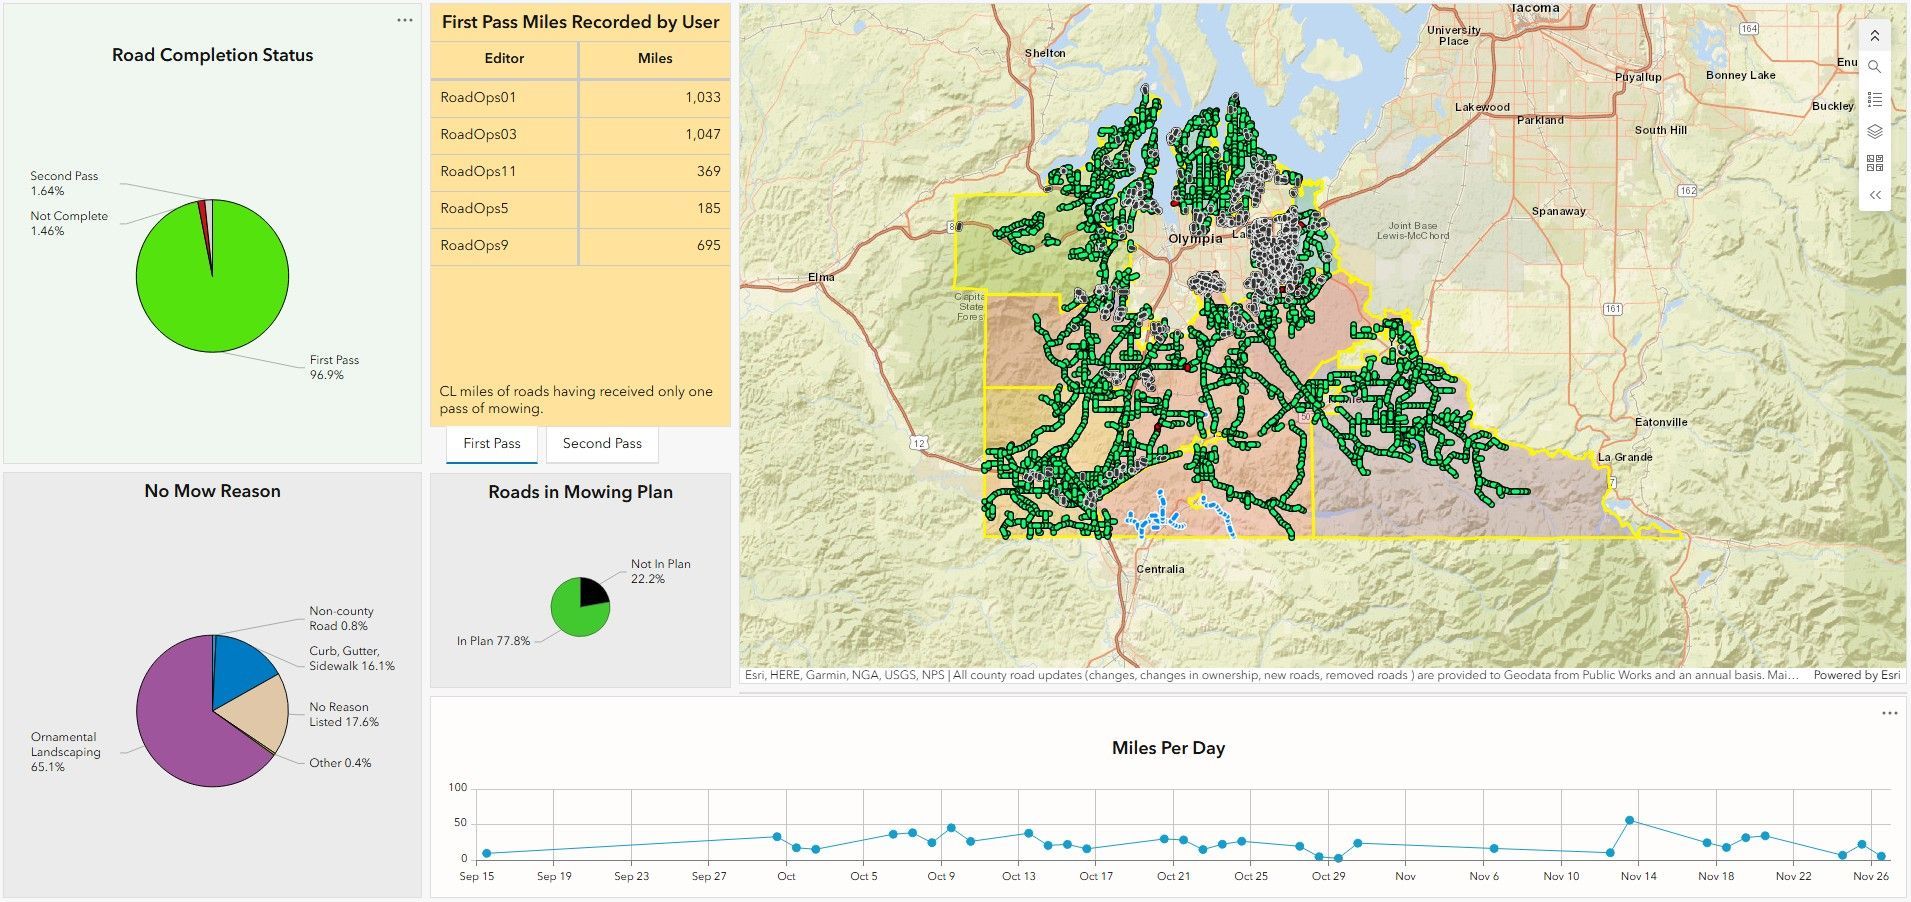Open the basemap gallery
This screenshot has width=1911, height=902.
[1874, 163]
